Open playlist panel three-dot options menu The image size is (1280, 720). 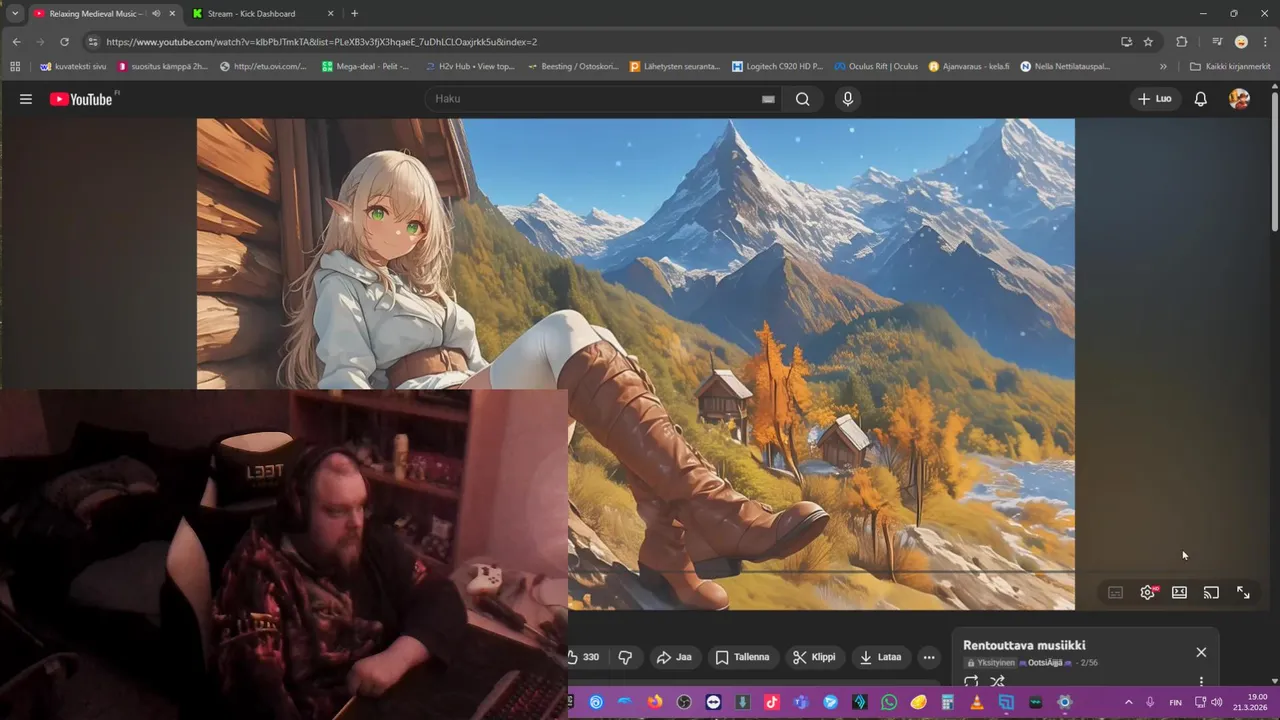[1201, 682]
